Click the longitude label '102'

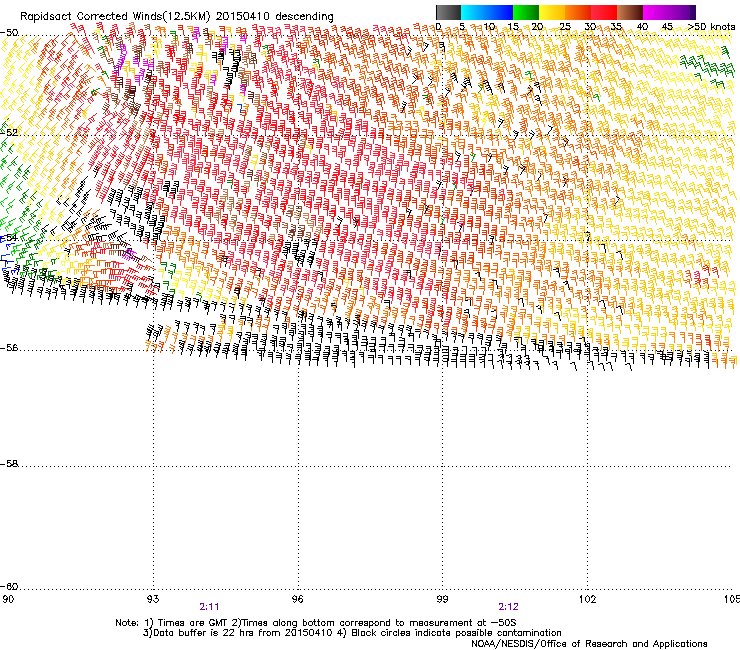pyautogui.click(x=587, y=599)
